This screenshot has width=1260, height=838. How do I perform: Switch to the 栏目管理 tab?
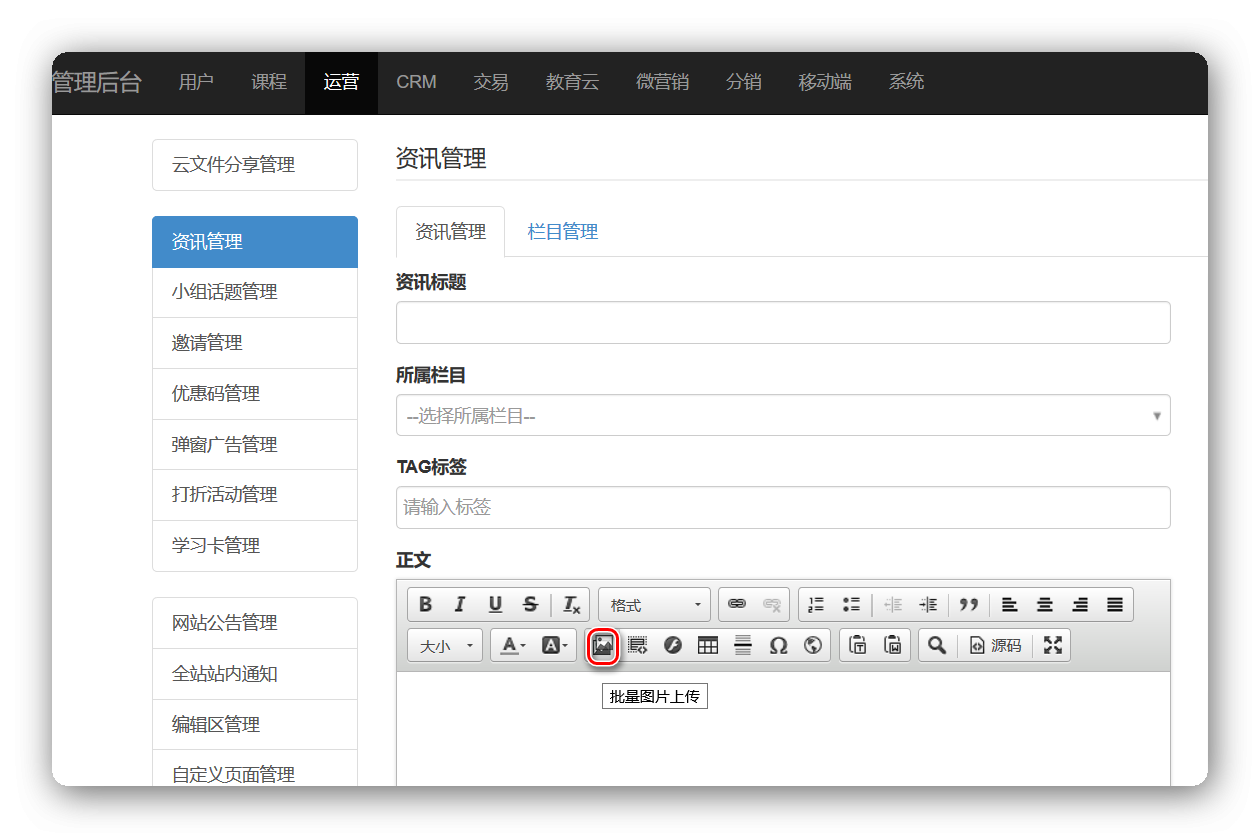pos(562,232)
